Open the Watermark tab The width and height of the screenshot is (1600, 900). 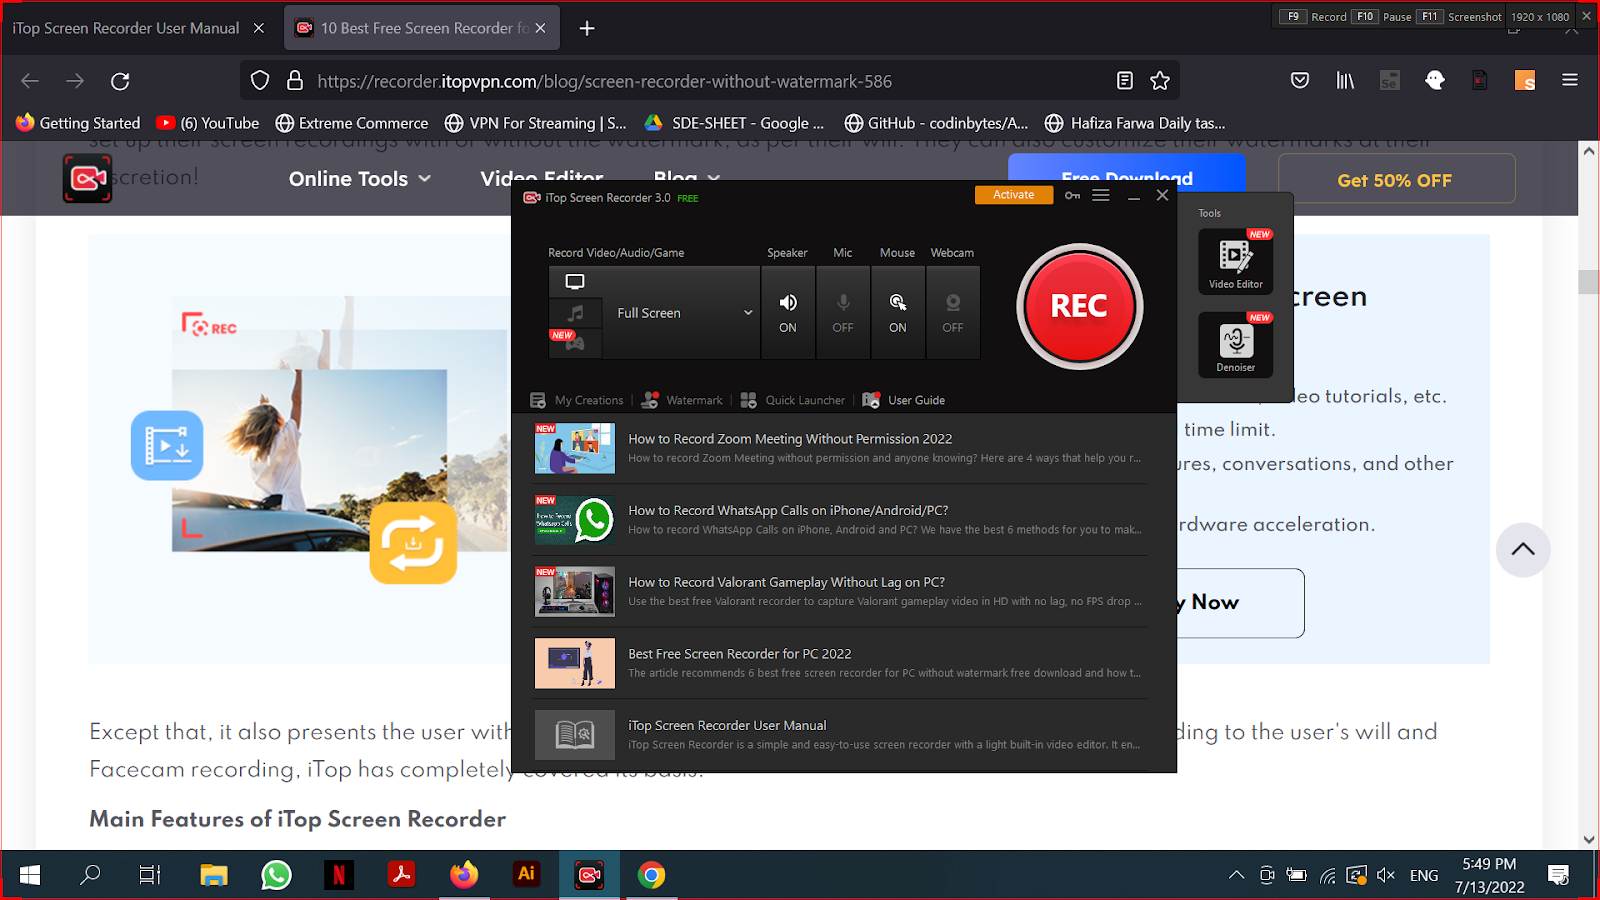(682, 400)
